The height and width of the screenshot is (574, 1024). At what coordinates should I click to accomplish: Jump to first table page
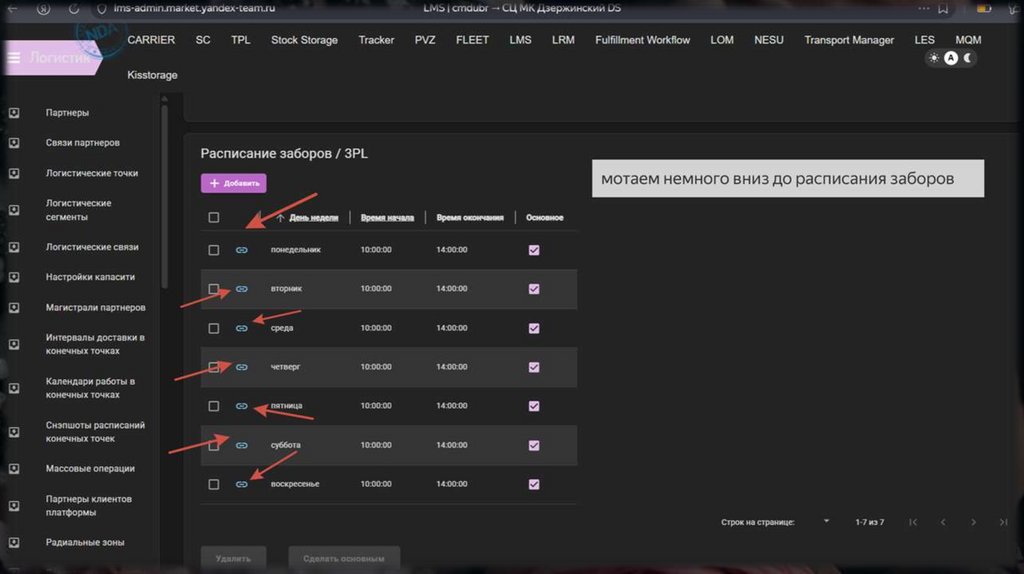coord(913,522)
